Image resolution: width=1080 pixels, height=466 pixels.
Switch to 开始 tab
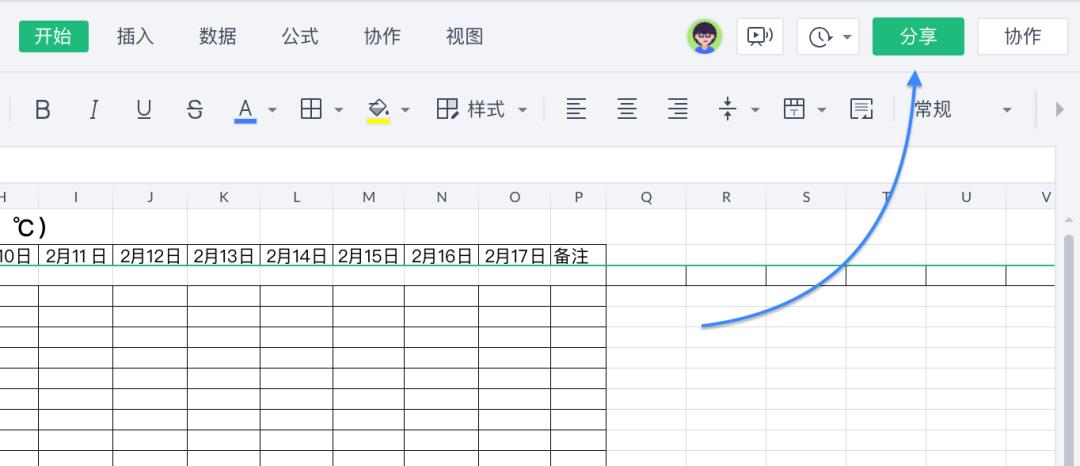[x=54, y=36]
